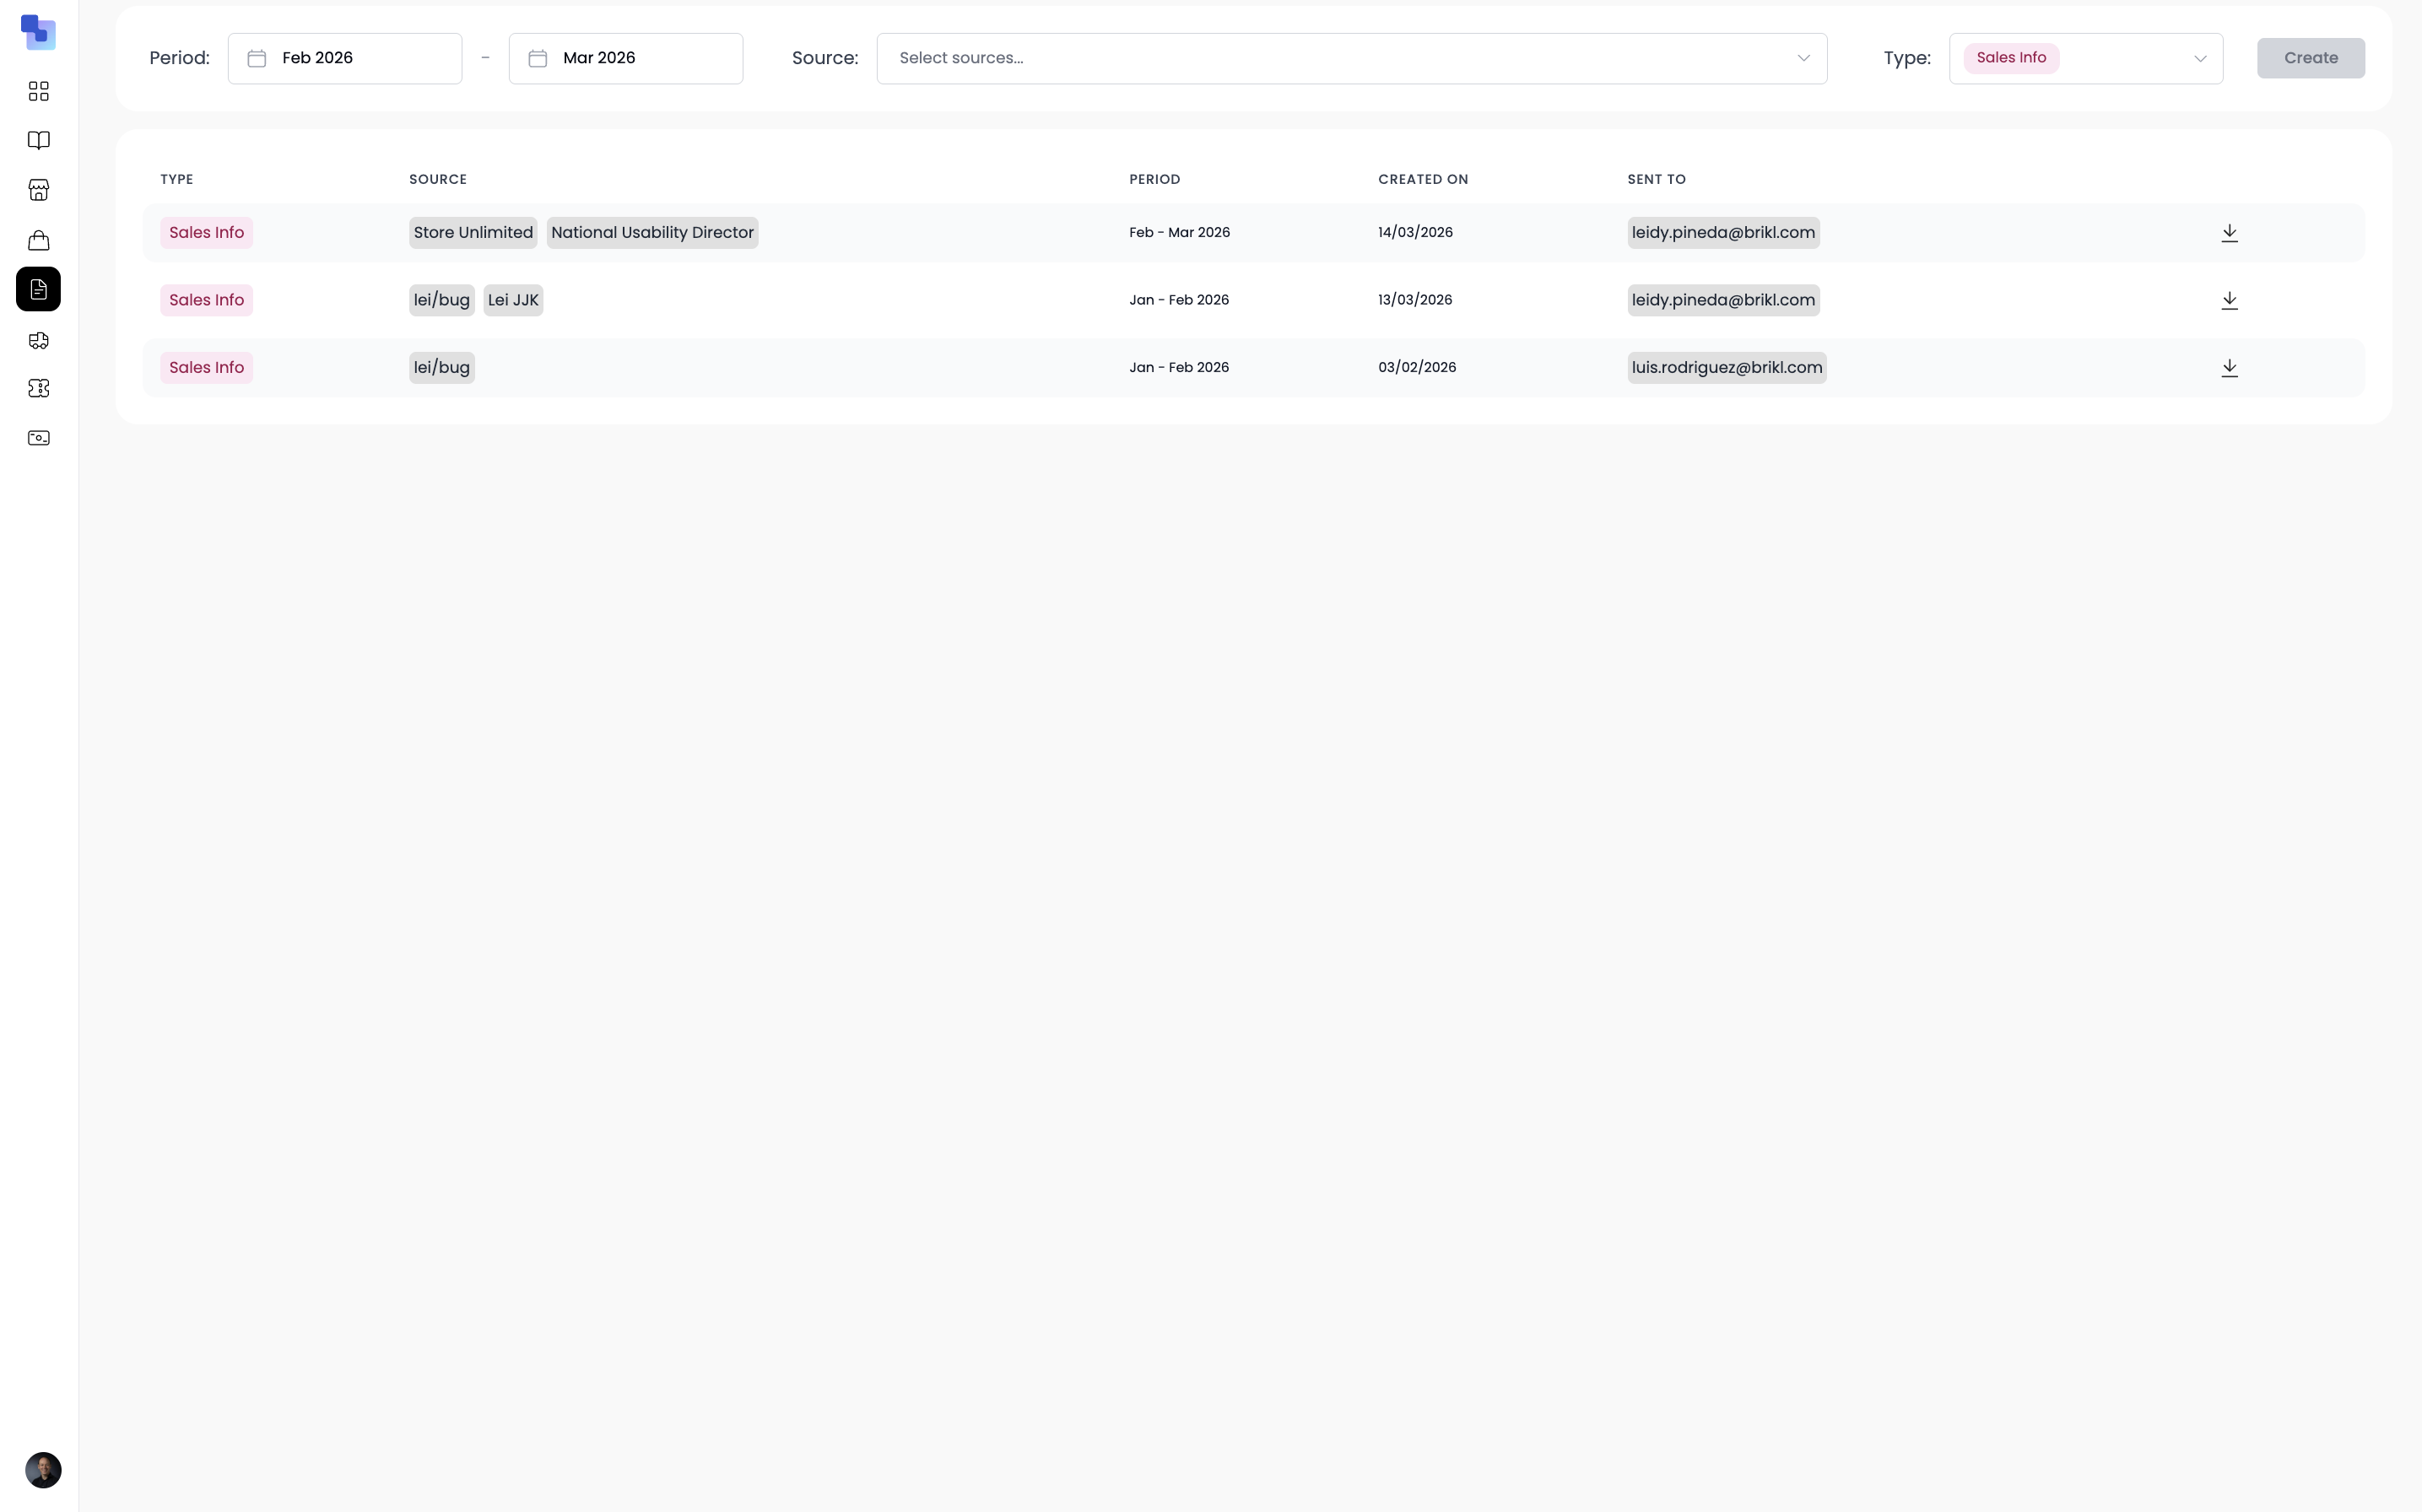
Task: Open the Type dropdown showing Sales Info
Action: pos(2087,58)
